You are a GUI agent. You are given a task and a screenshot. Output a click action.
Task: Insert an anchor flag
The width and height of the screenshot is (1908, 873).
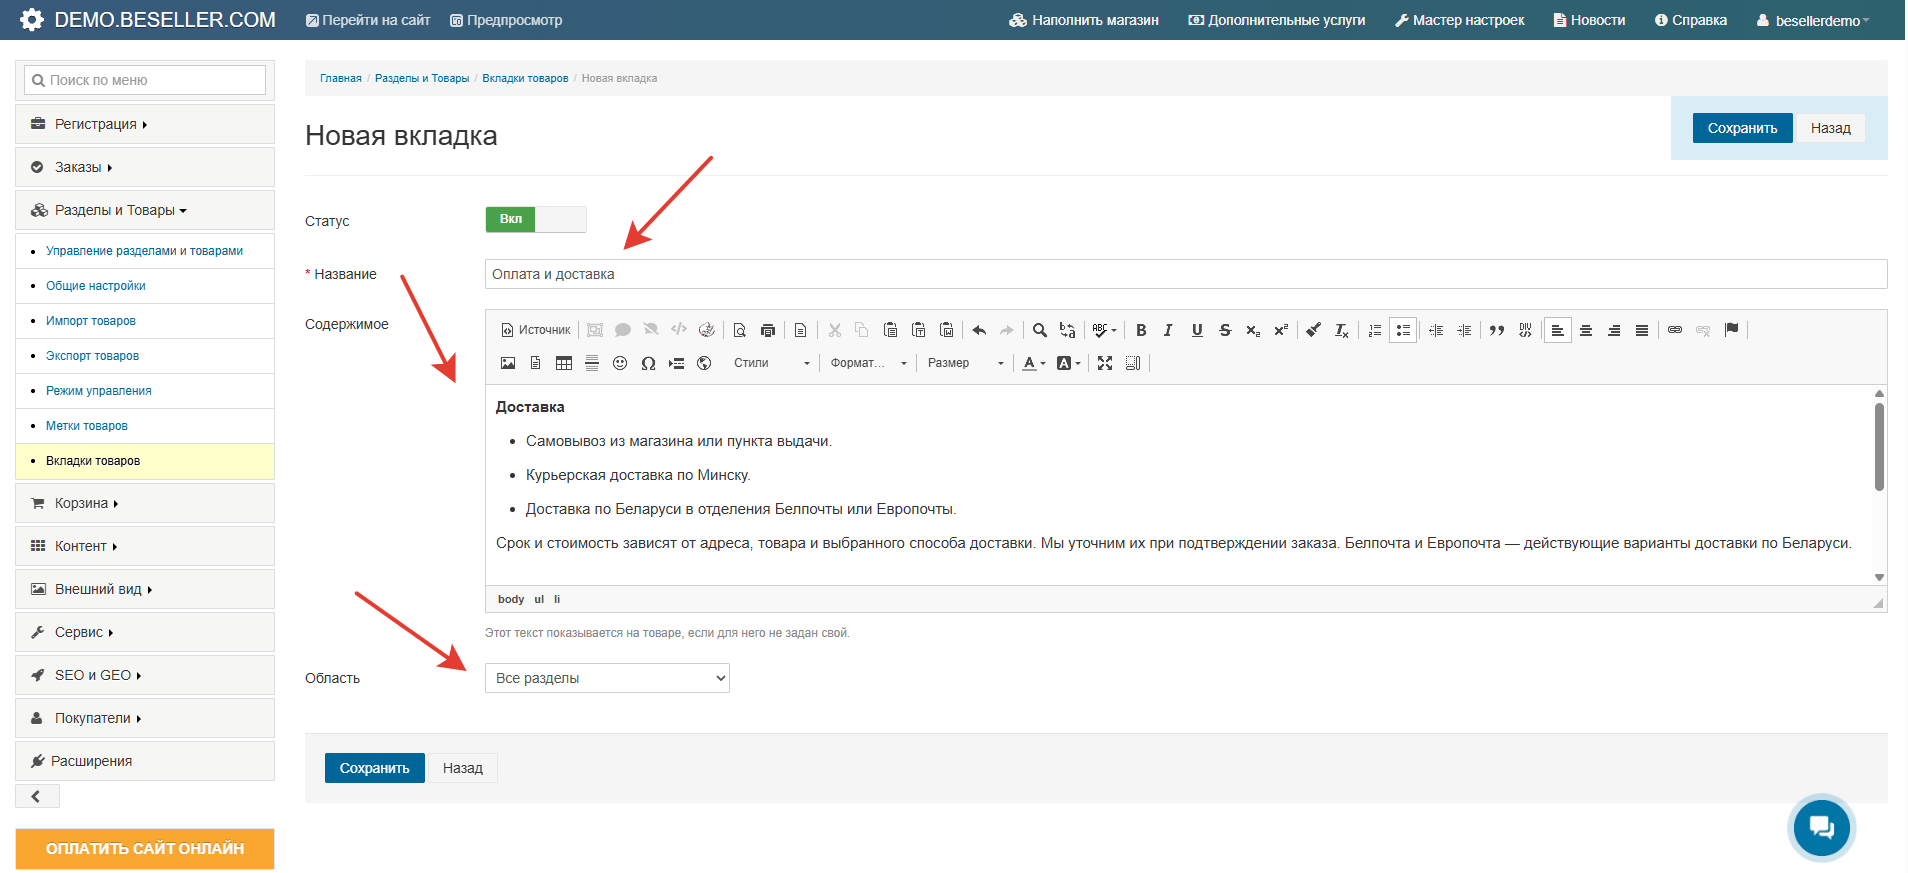coord(1732,330)
